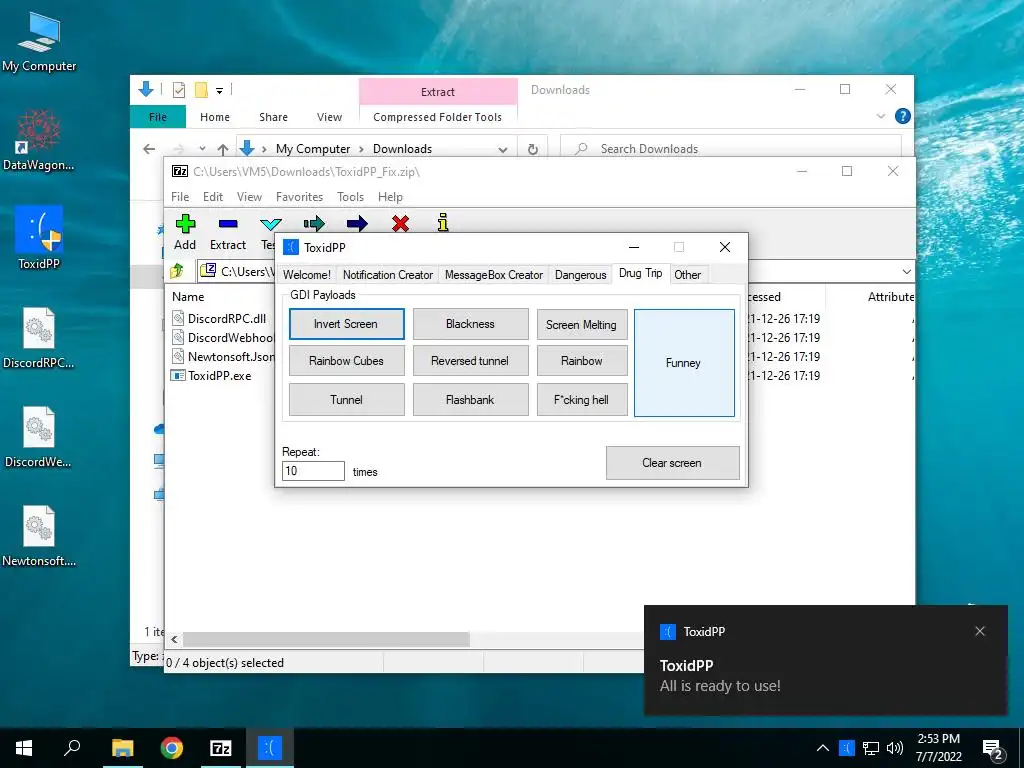Expand Explorer ribbon chevron
The width and height of the screenshot is (1024, 768).
tap(880, 116)
